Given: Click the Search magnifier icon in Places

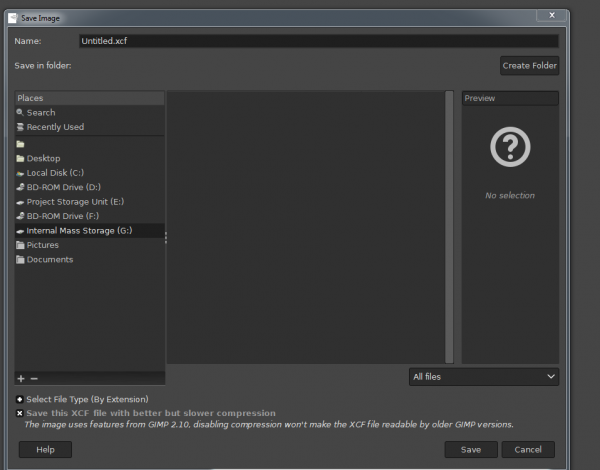Looking at the screenshot, I should tap(20, 113).
